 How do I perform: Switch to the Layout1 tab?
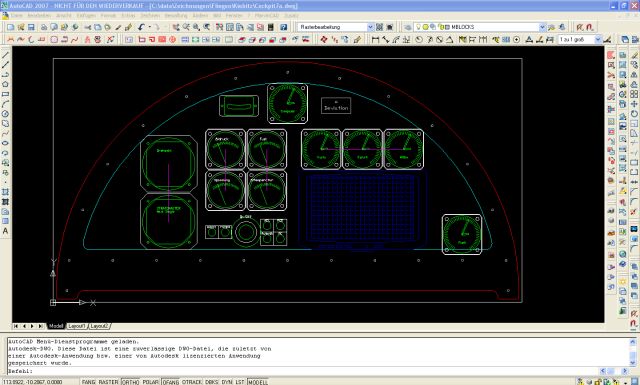[x=77, y=326]
